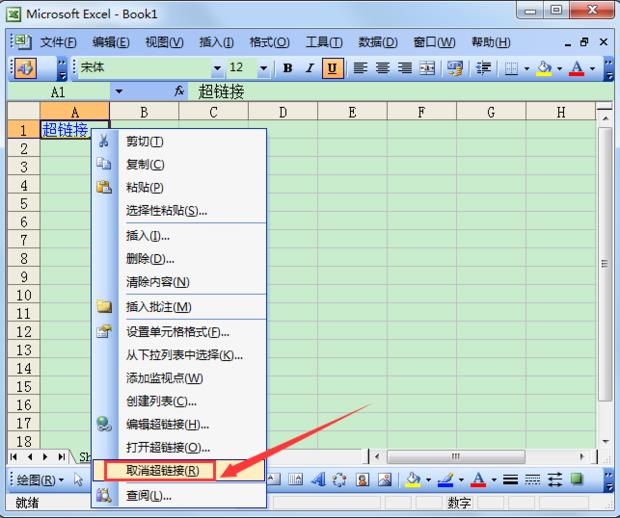Apply font color from drawing toolbar
The height and width of the screenshot is (518, 620).
click(478, 480)
